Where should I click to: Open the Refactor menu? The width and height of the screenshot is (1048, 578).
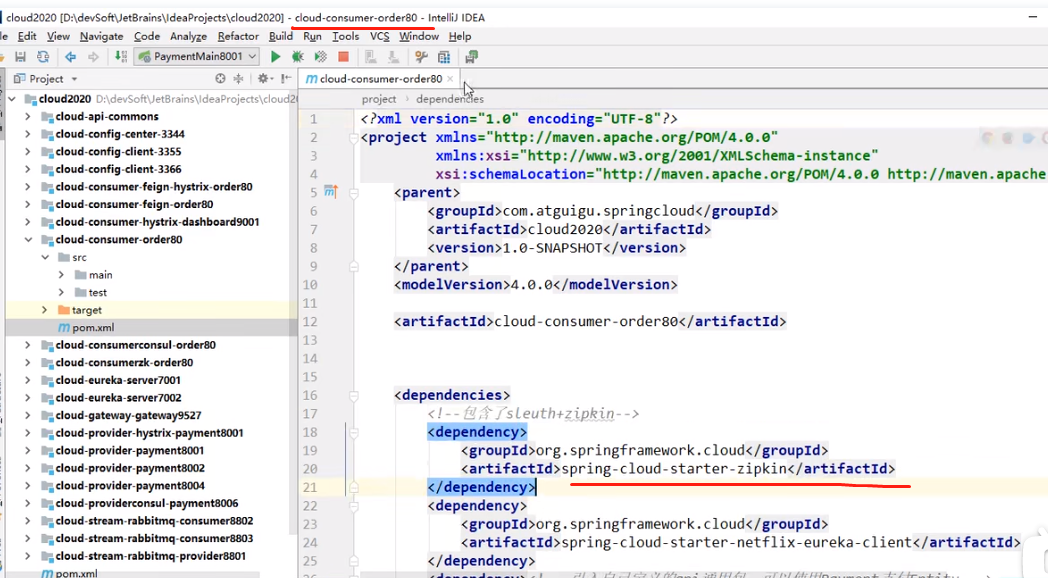point(238,36)
